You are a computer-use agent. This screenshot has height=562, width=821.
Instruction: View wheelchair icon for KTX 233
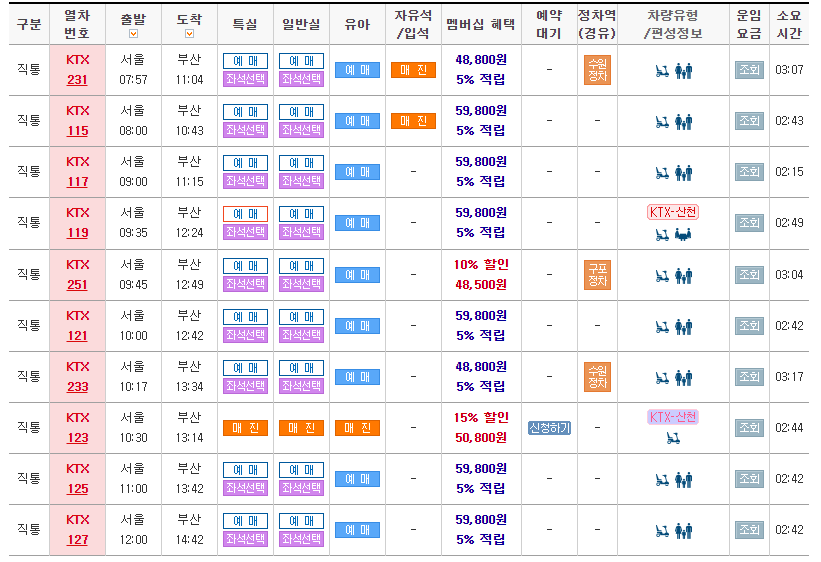click(x=662, y=378)
